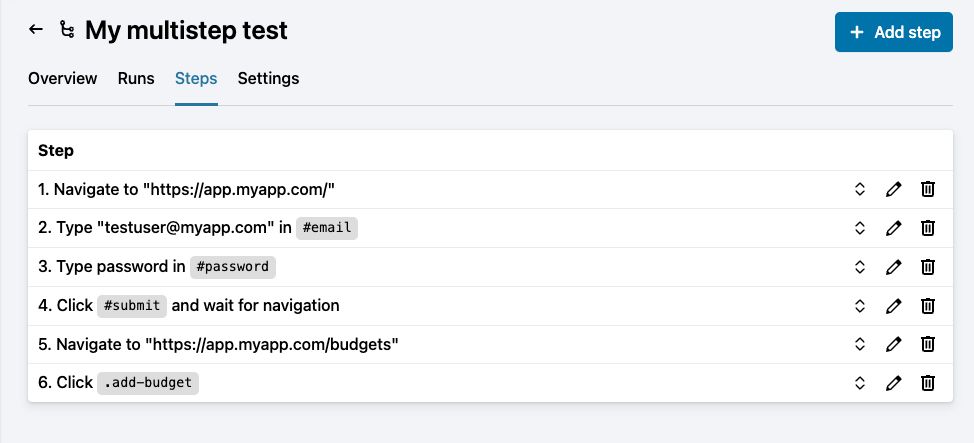Edit the #email typing step
This screenshot has height=443, width=974.
click(894, 228)
